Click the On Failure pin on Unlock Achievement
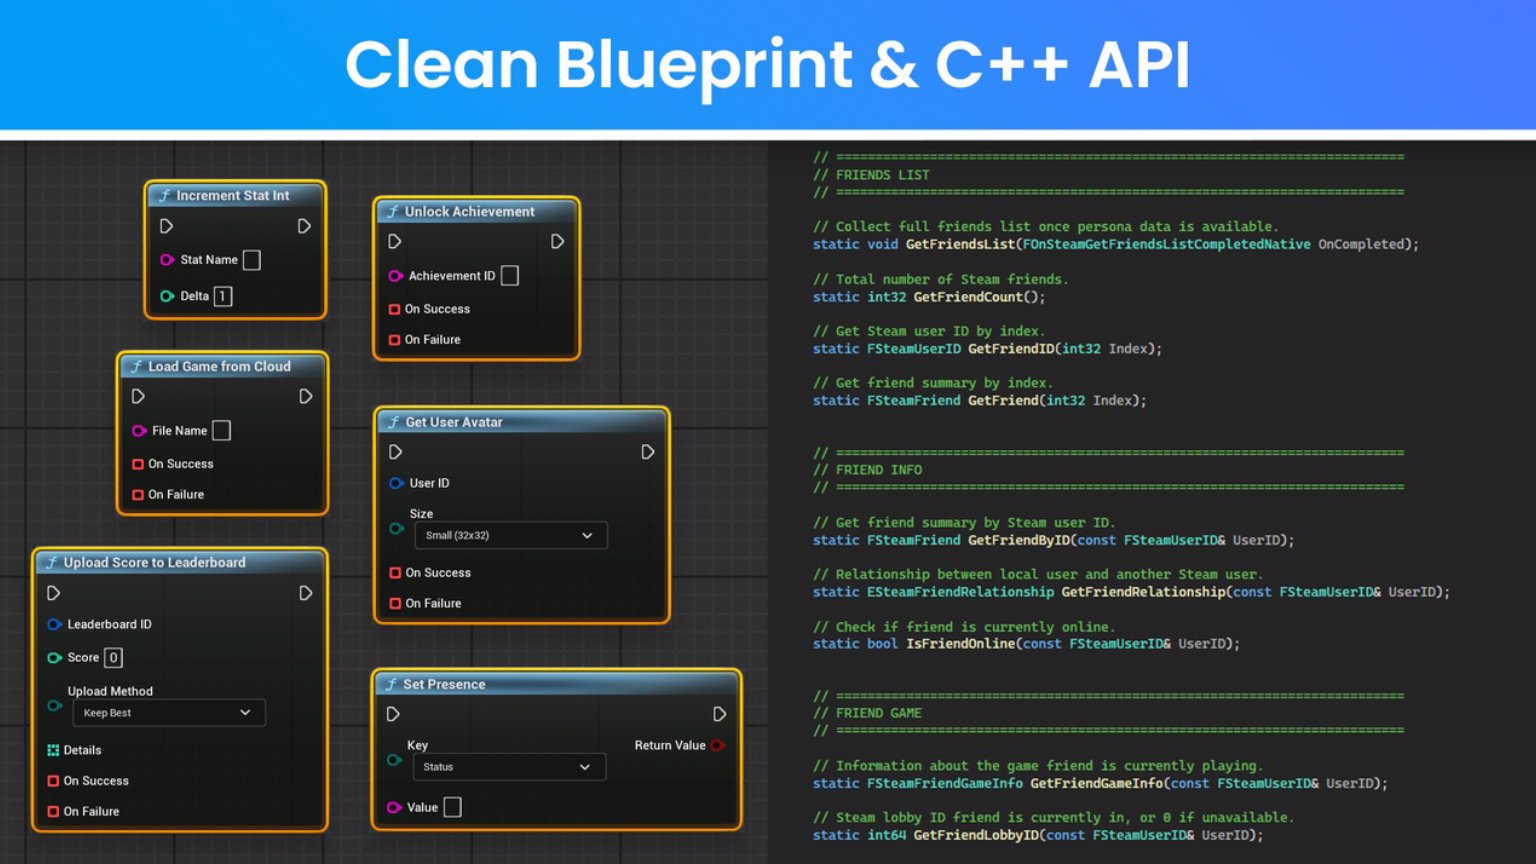The height and width of the screenshot is (864, 1536). tap(394, 340)
